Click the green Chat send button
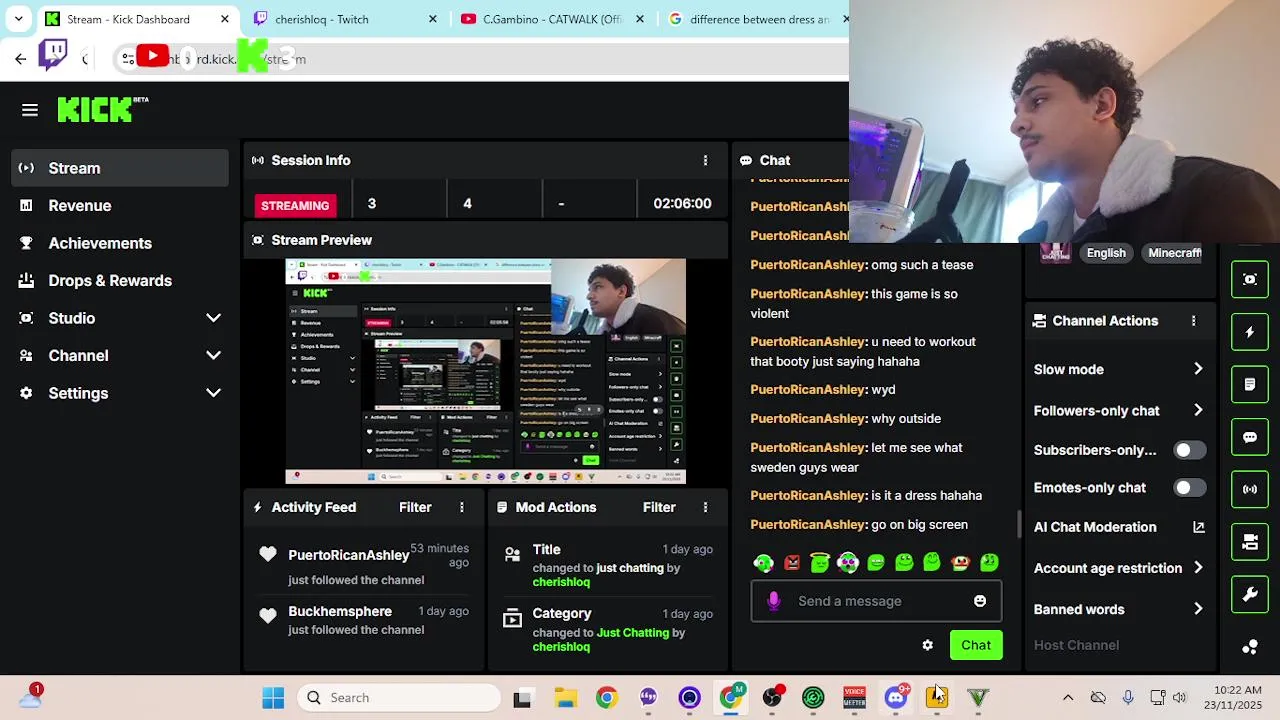The height and width of the screenshot is (720, 1280). 976,645
